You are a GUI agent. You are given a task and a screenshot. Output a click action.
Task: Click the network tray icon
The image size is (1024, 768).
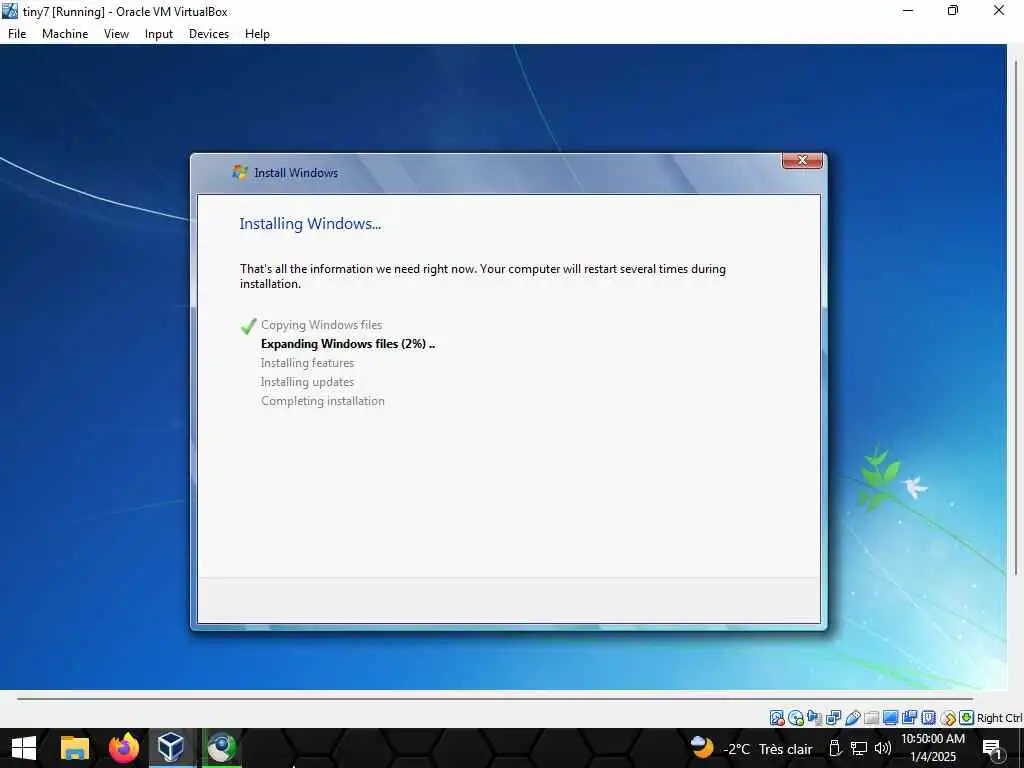(859, 748)
